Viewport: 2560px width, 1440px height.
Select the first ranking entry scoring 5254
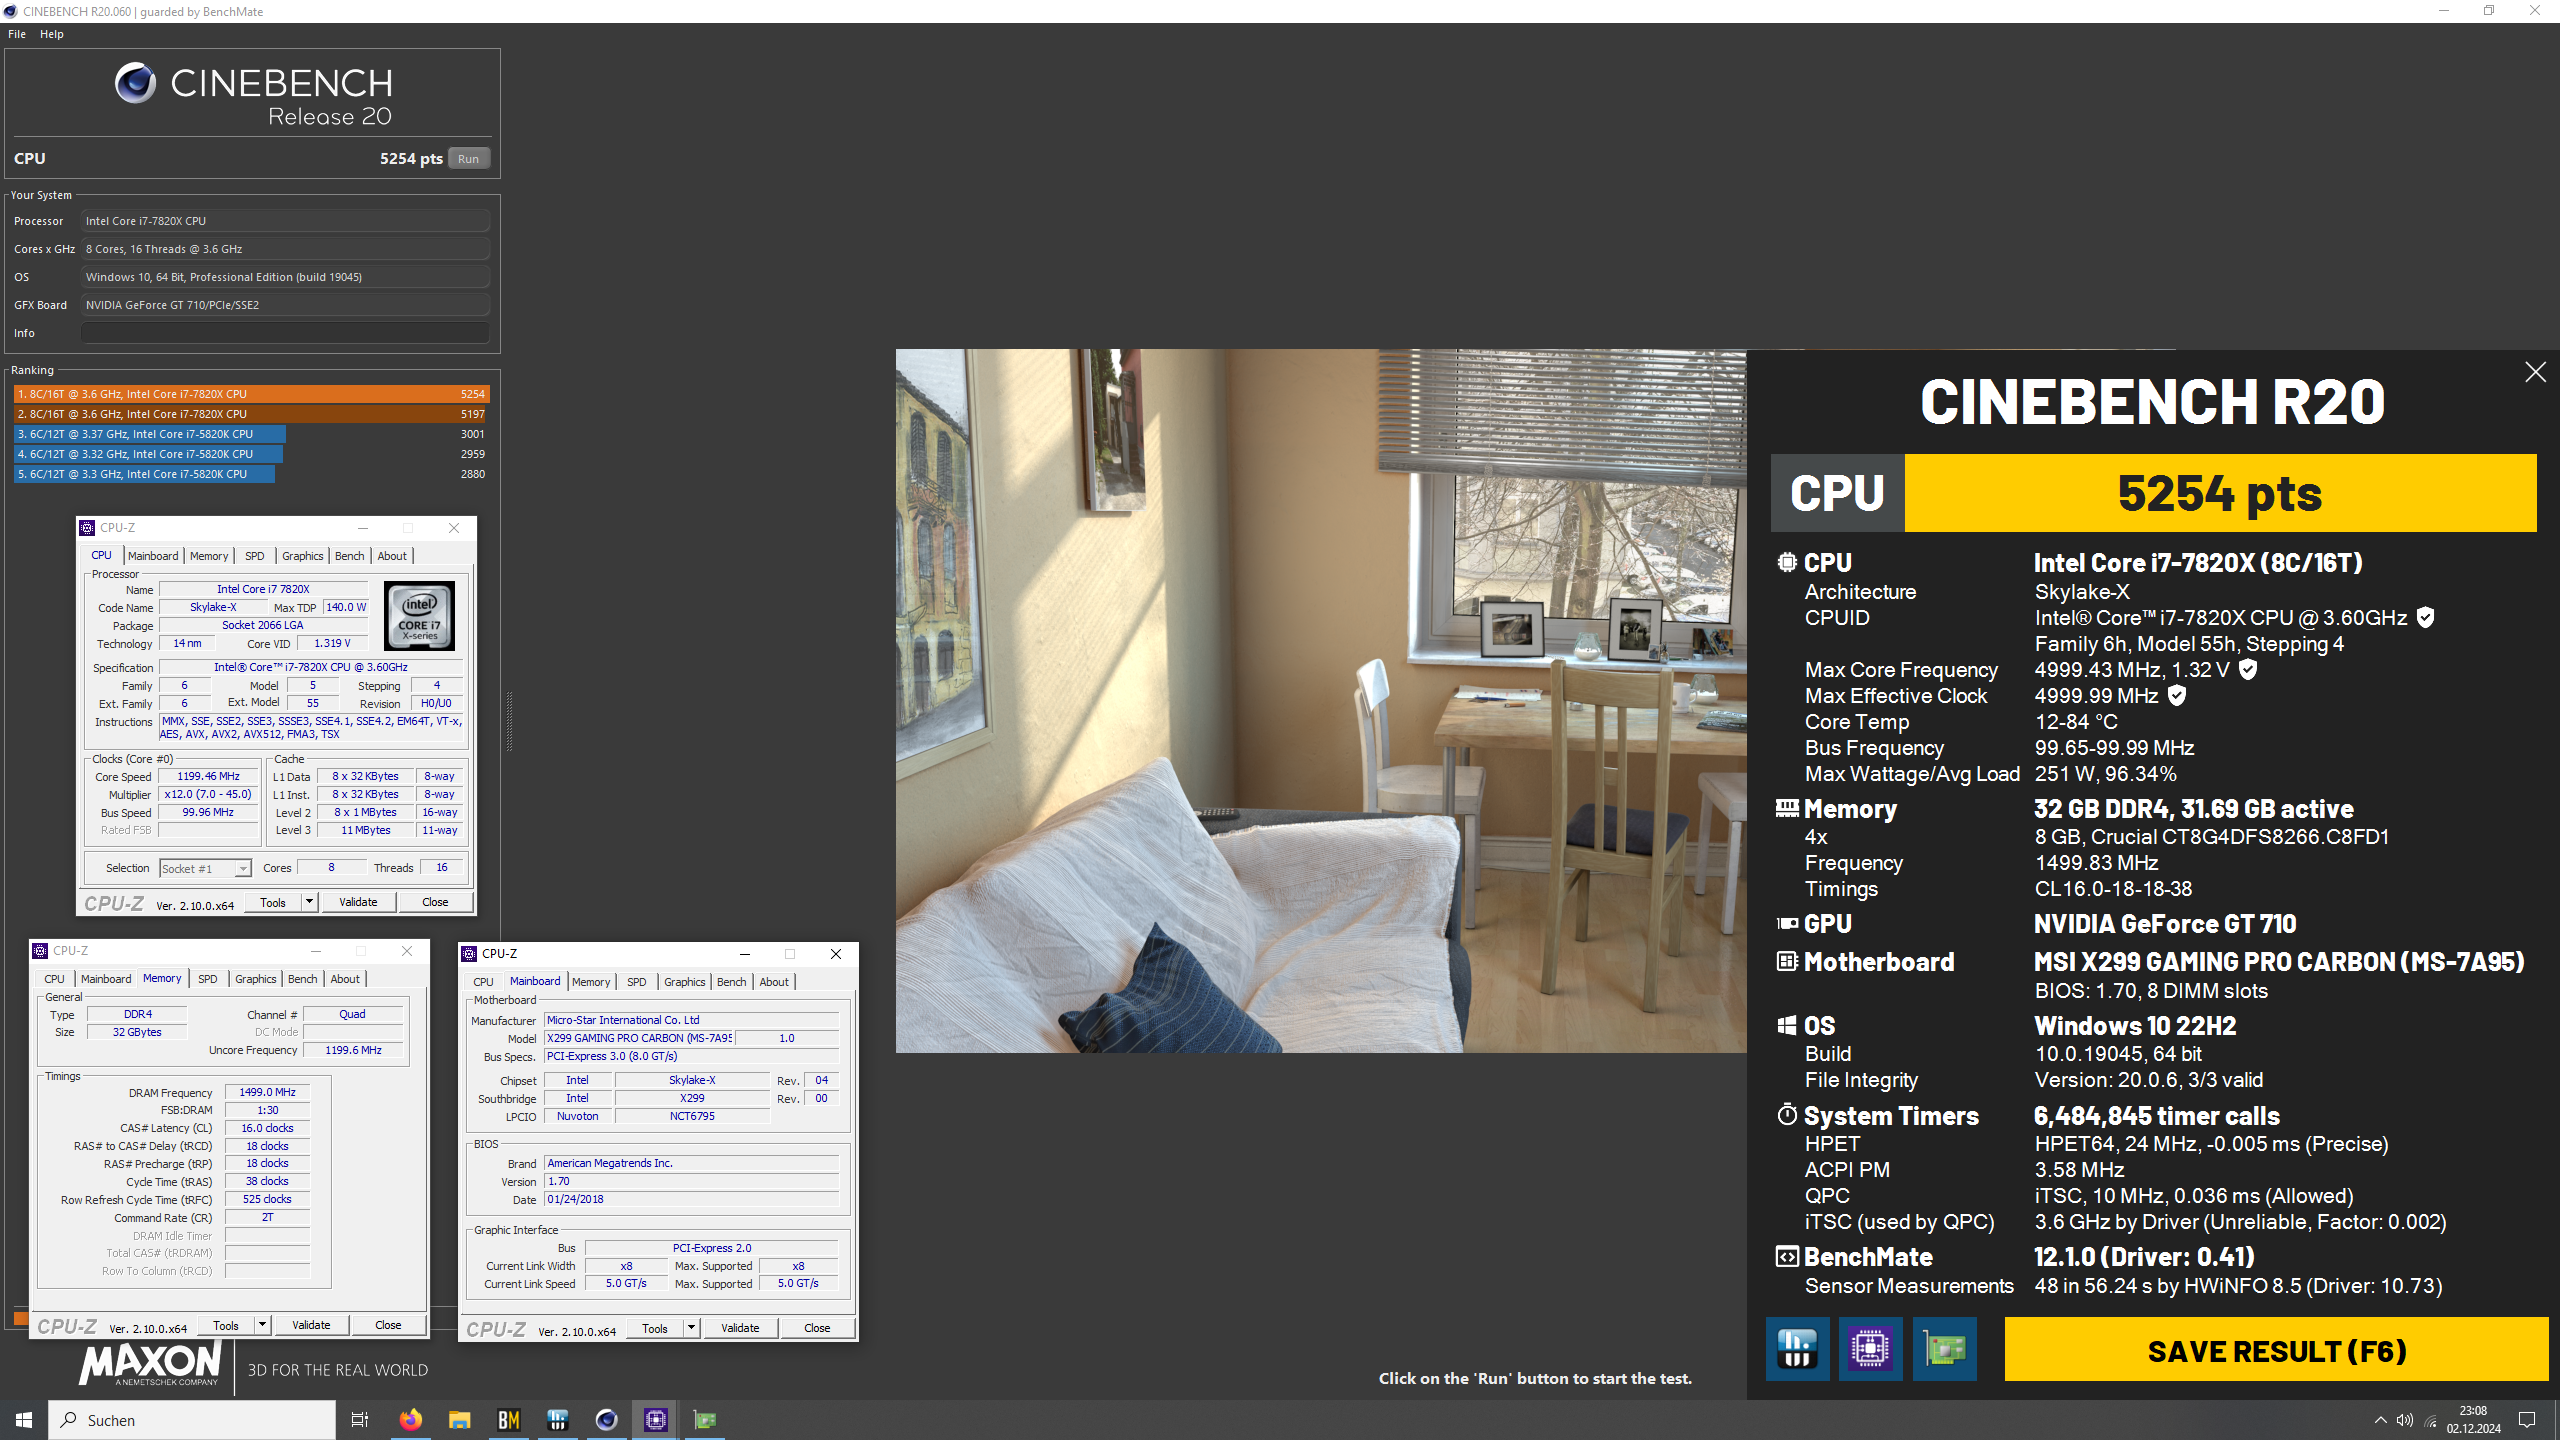[x=251, y=394]
